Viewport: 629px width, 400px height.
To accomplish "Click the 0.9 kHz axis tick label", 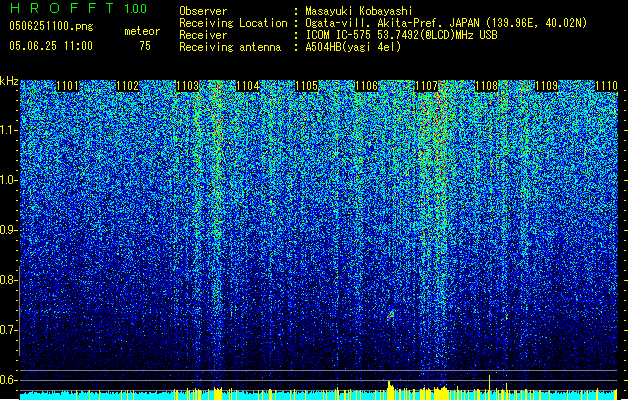I will coord(9,230).
